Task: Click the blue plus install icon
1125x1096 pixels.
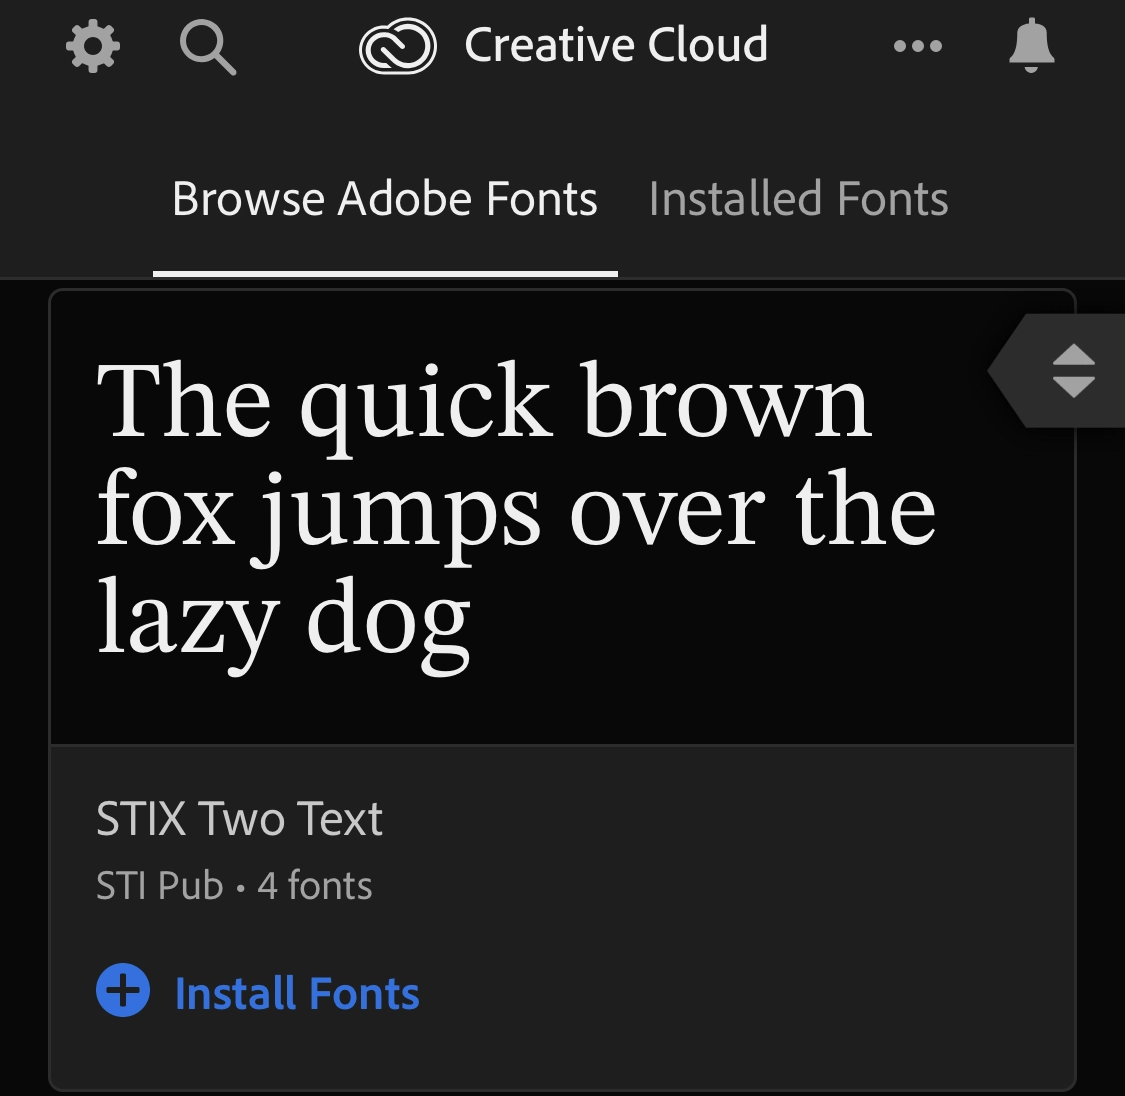Action: [123, 990]
